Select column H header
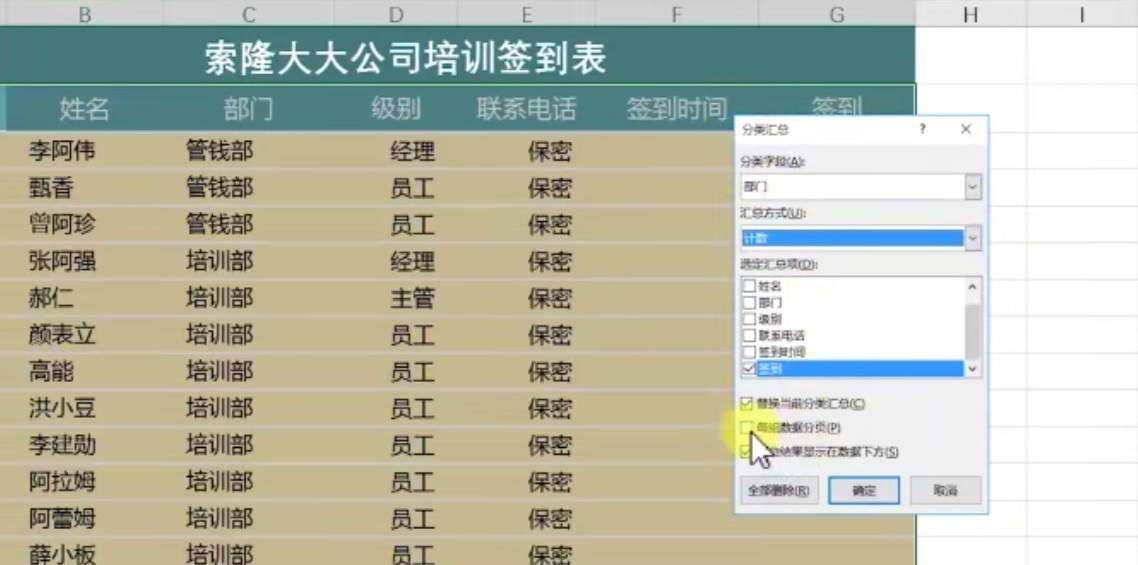Viewport: 1138px width, 565px height. (x=971, y=14)
